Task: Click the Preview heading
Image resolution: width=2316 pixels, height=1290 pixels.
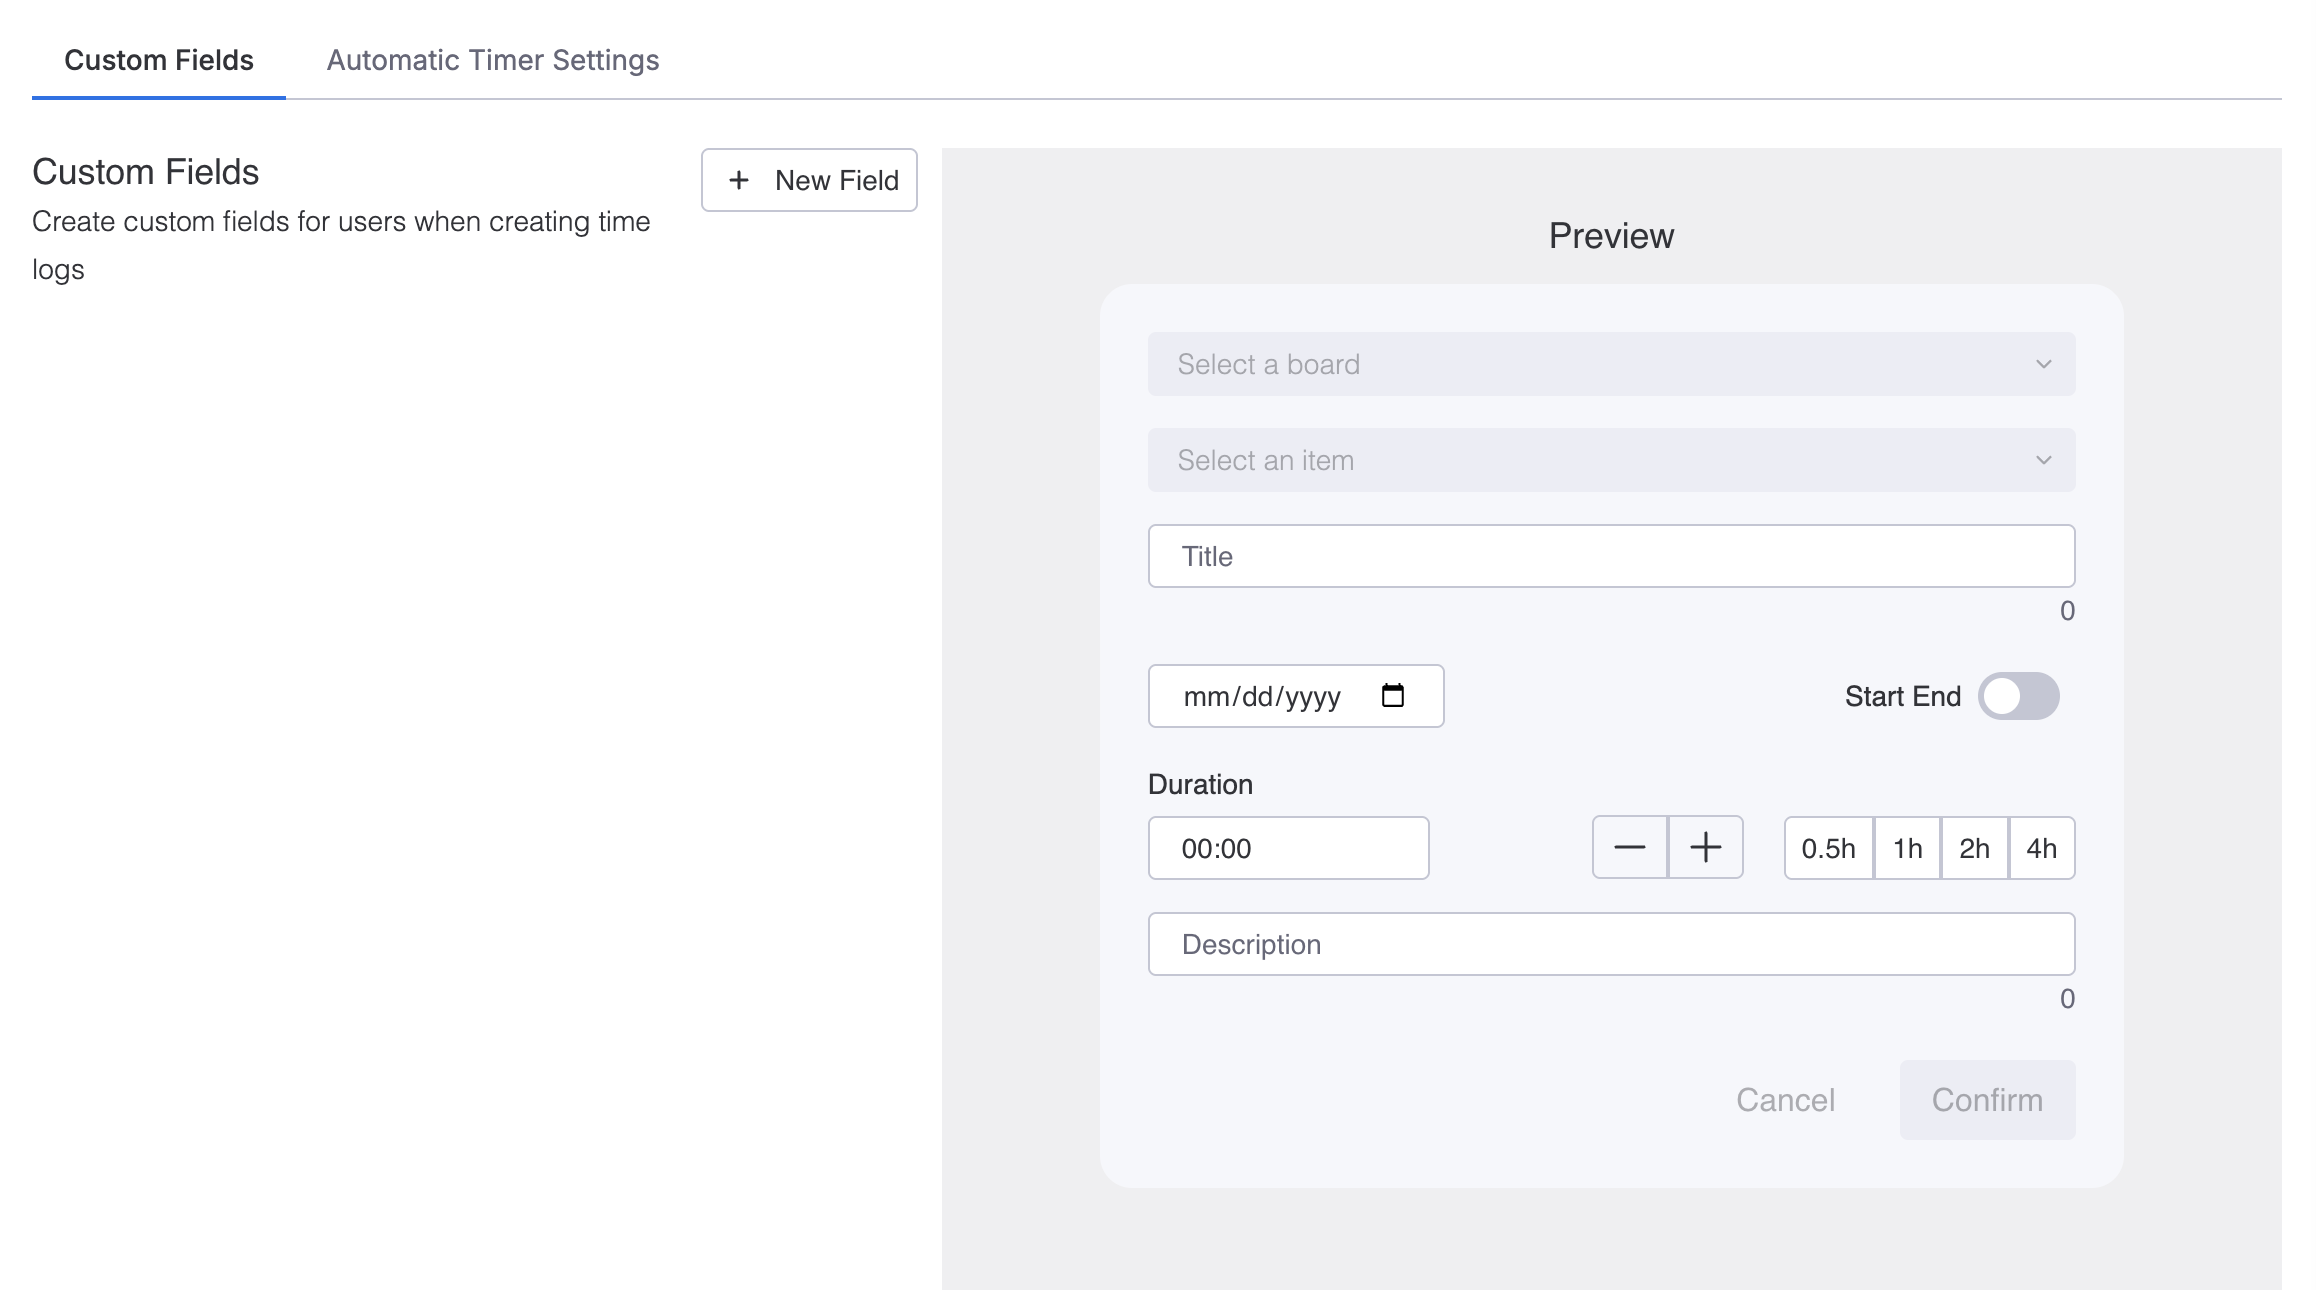Action: (1611, 236)
